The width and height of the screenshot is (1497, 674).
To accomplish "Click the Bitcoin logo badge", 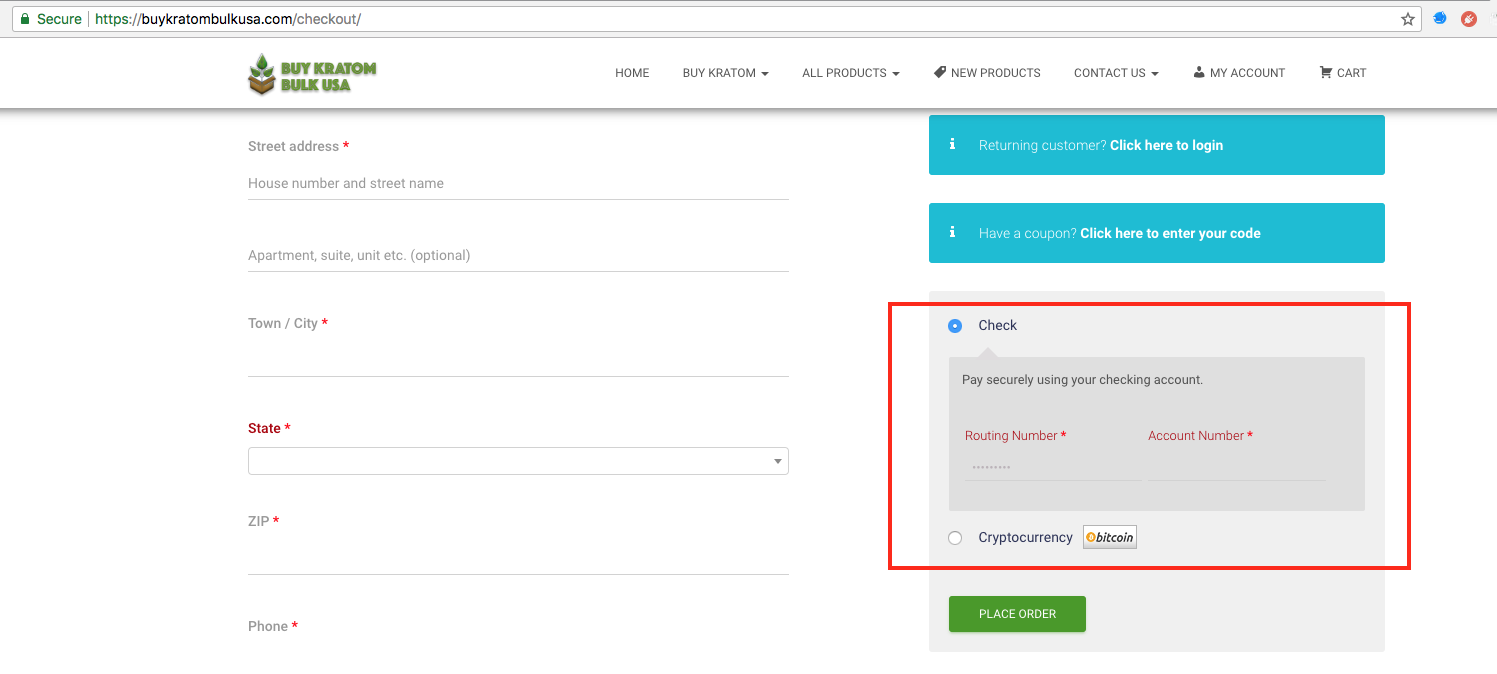I will coord(1110,537).
